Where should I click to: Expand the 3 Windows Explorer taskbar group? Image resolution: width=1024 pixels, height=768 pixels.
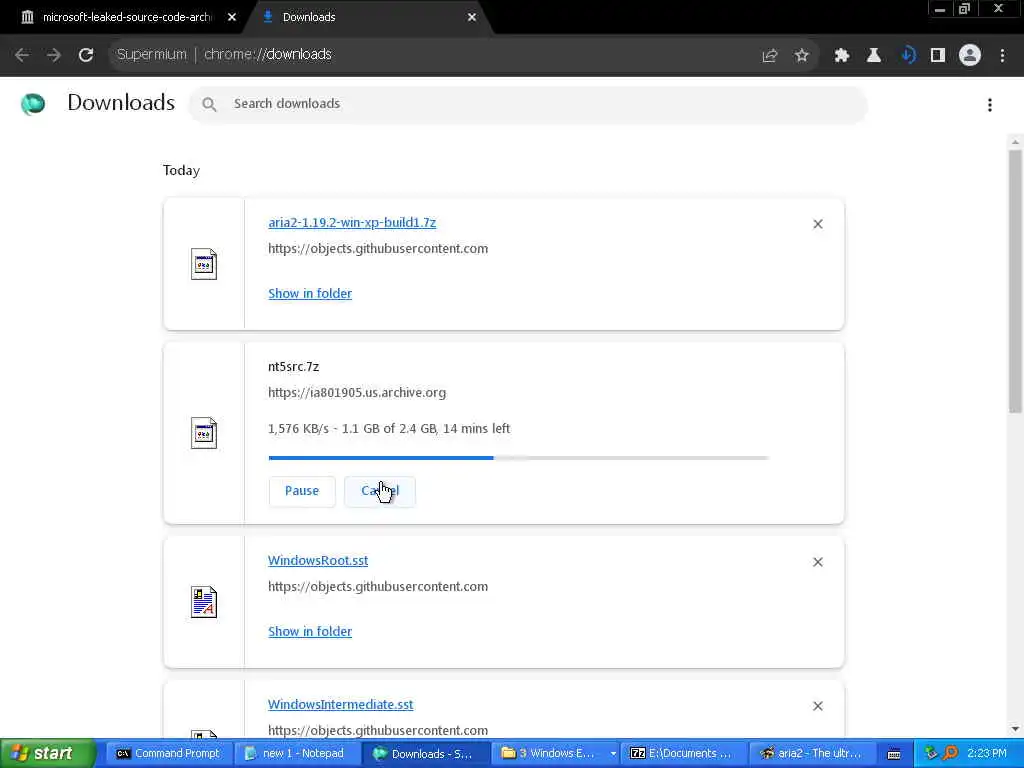[555, 754]
